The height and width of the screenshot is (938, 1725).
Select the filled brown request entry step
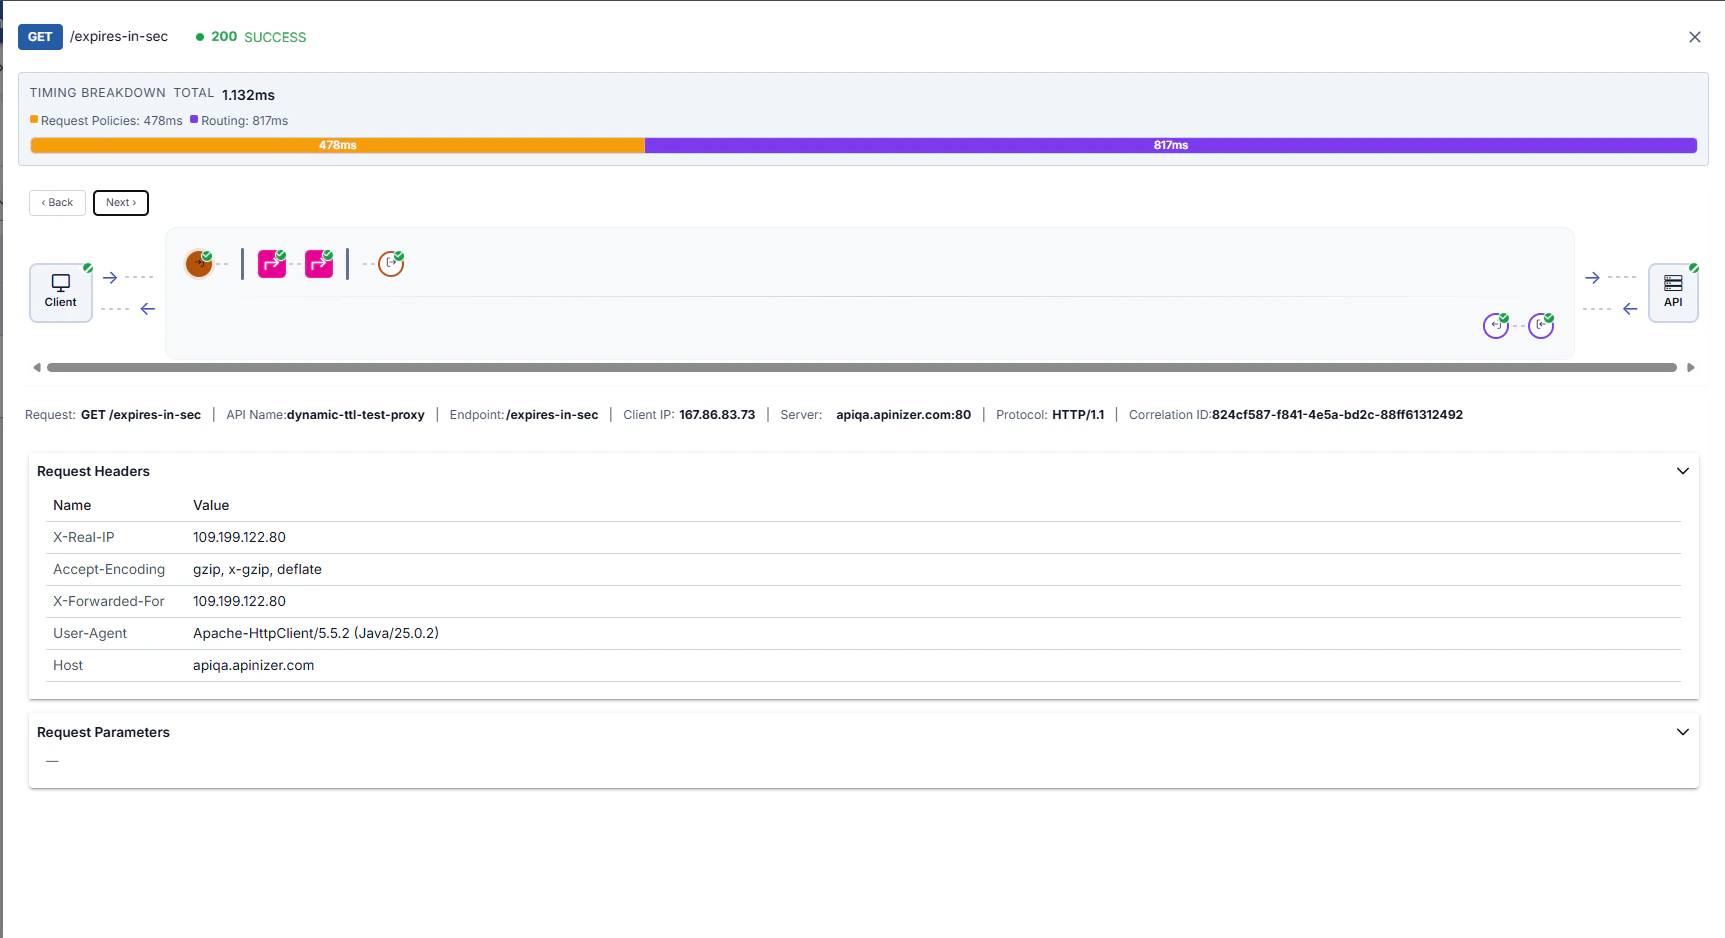199,264
